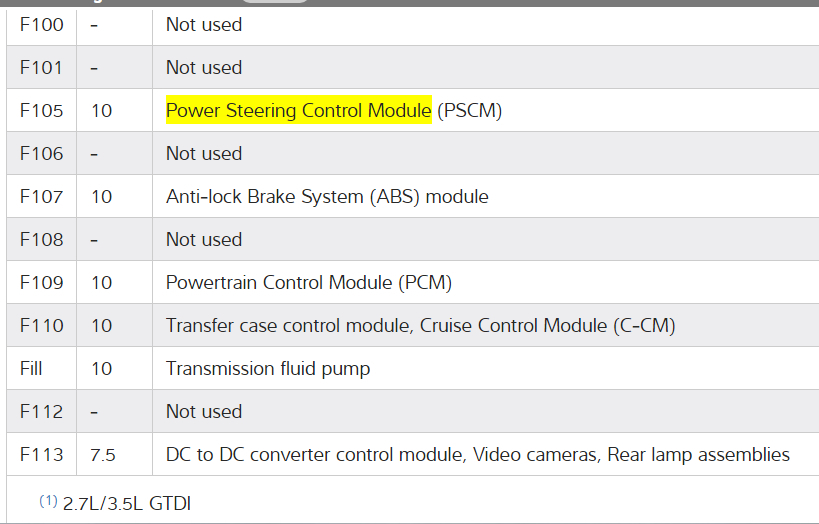Select the F106 fuse number

coord(41,154)
